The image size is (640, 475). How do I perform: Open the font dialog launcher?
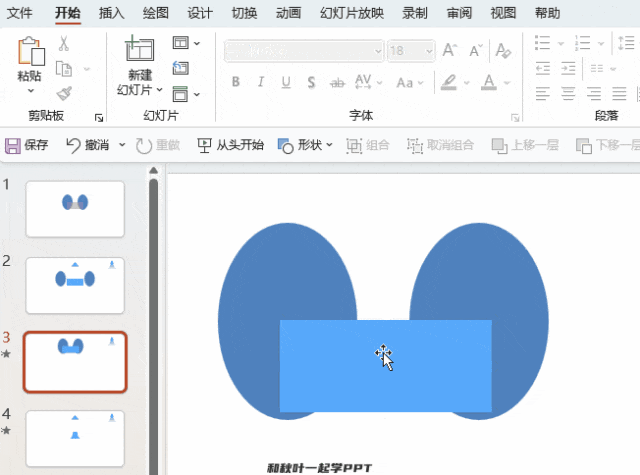pyautogui.click(x=515, y=118)
